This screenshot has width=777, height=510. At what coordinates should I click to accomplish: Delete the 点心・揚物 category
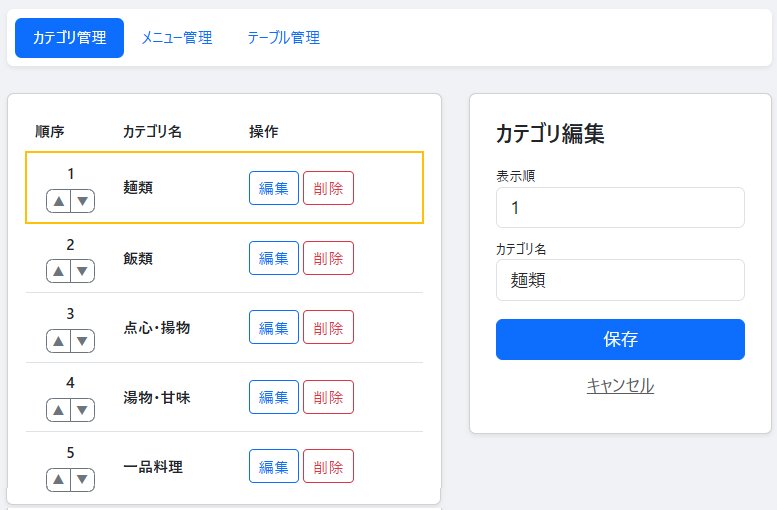[x=328, y=327]
